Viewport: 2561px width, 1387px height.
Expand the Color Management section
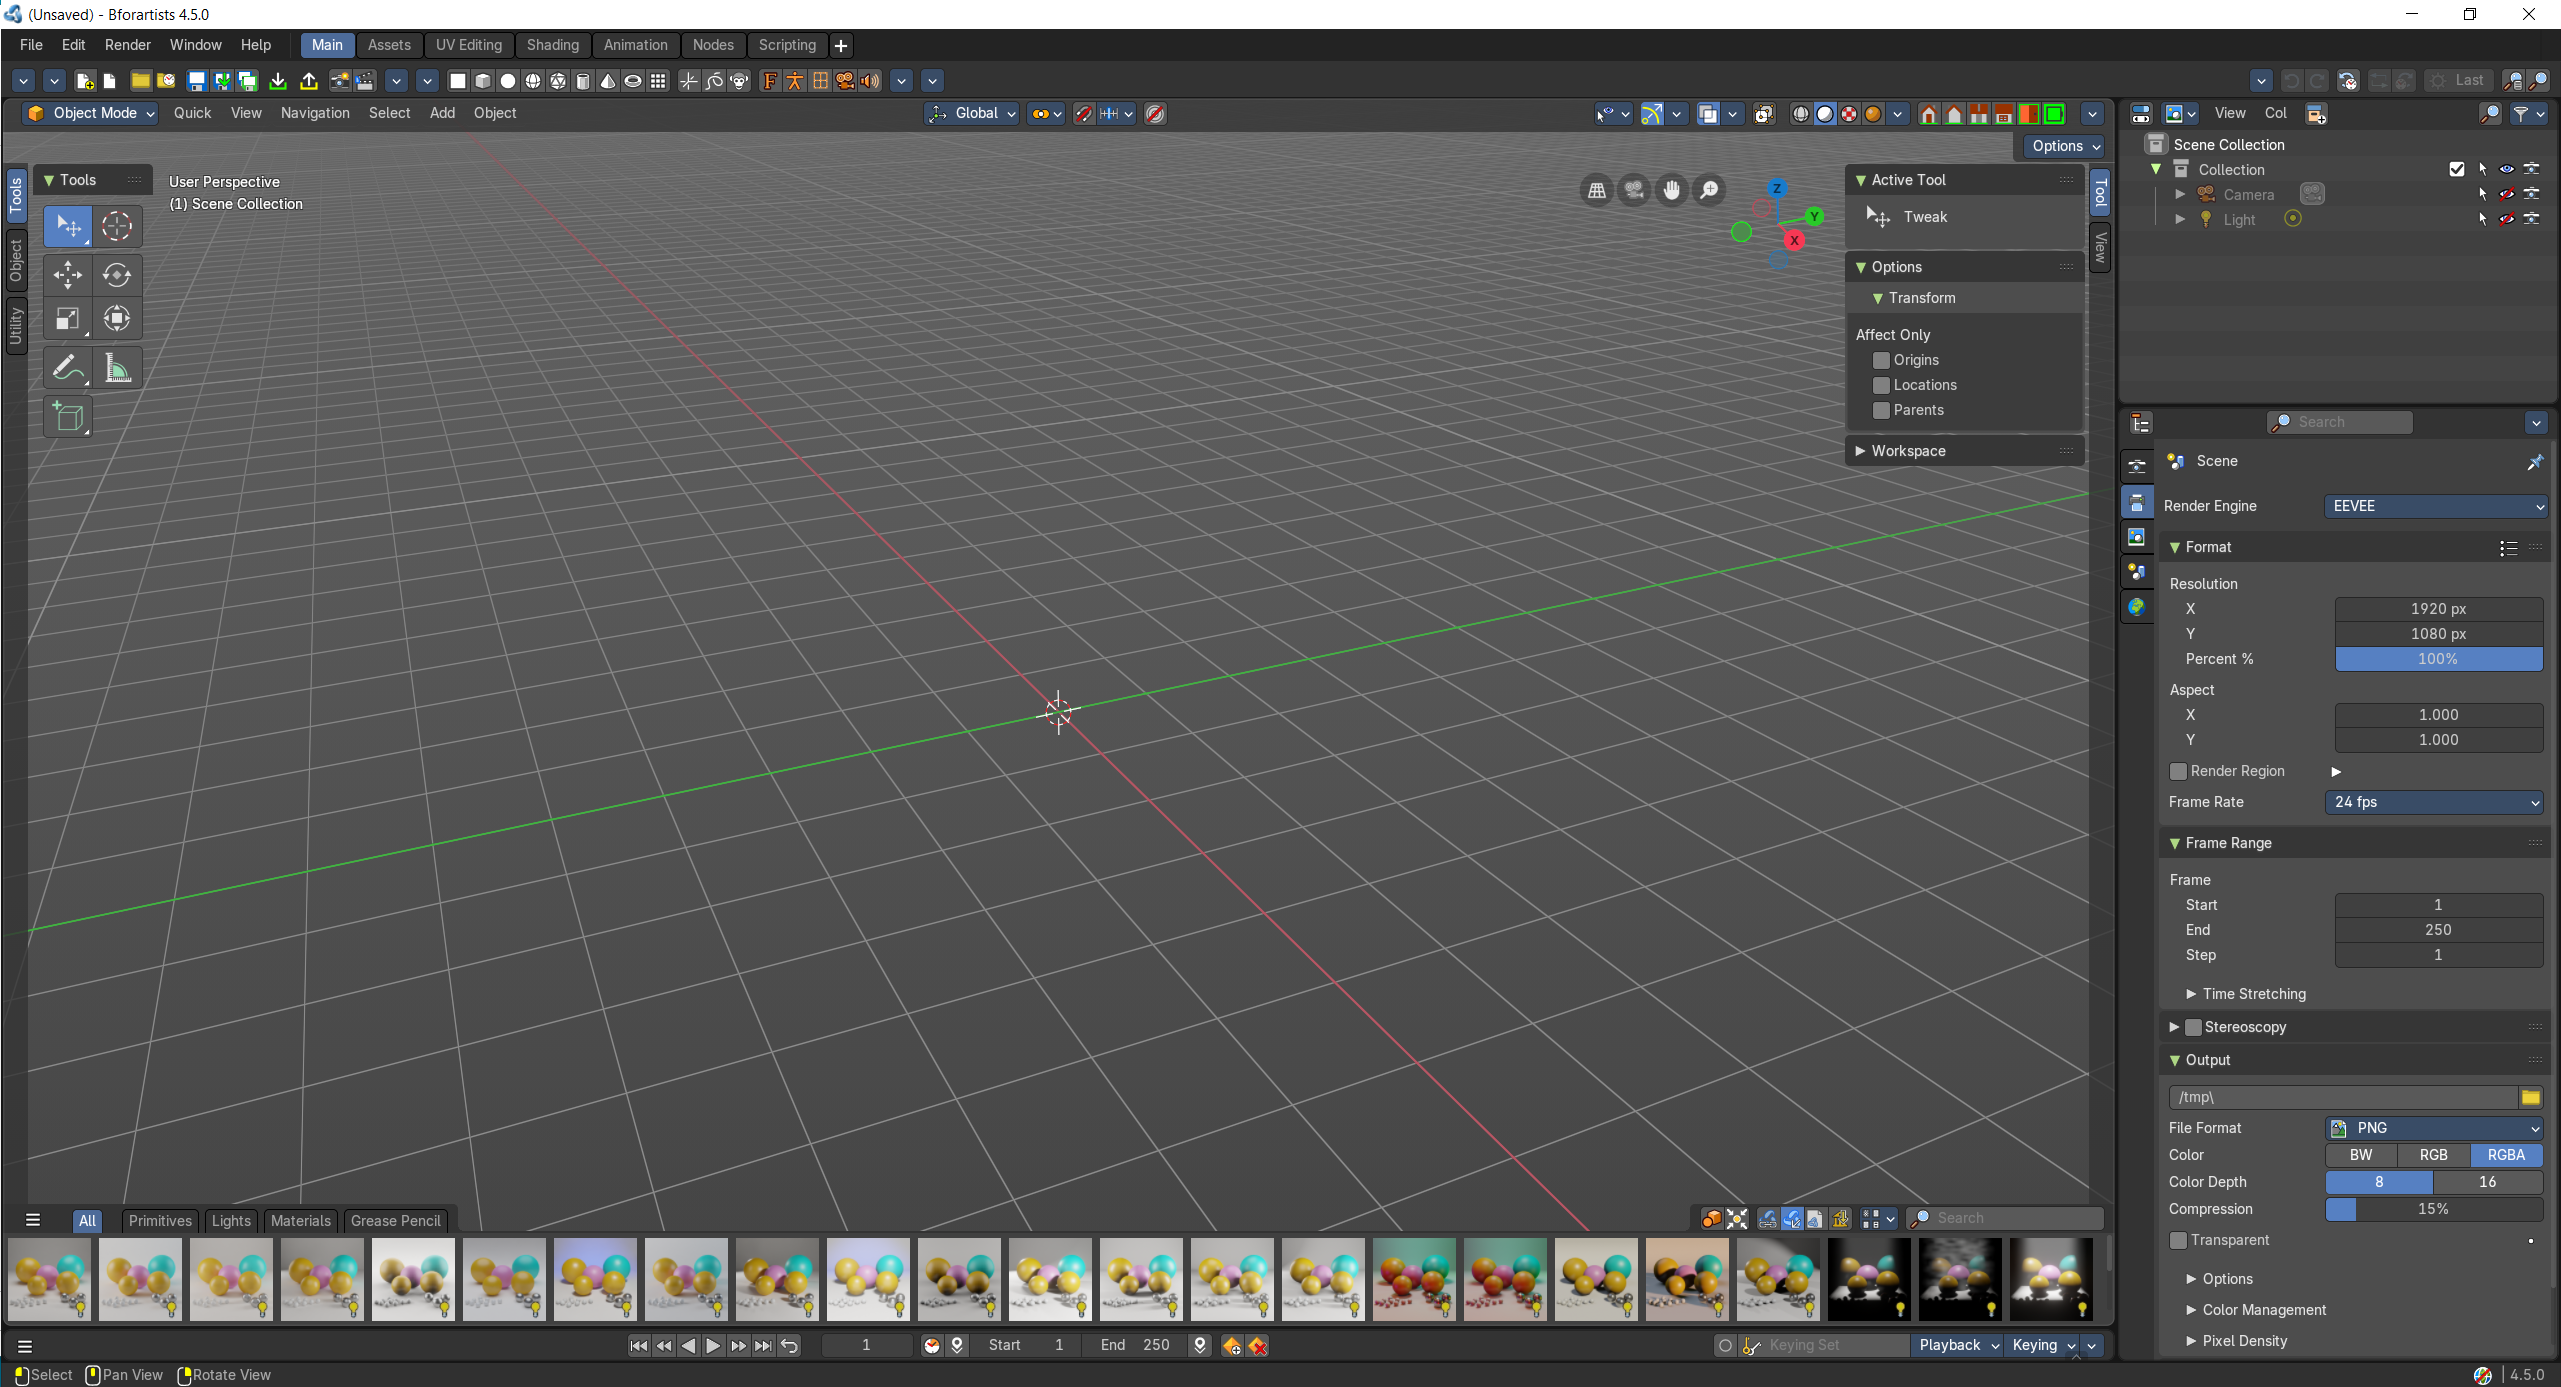[x=2264, y=1310]
